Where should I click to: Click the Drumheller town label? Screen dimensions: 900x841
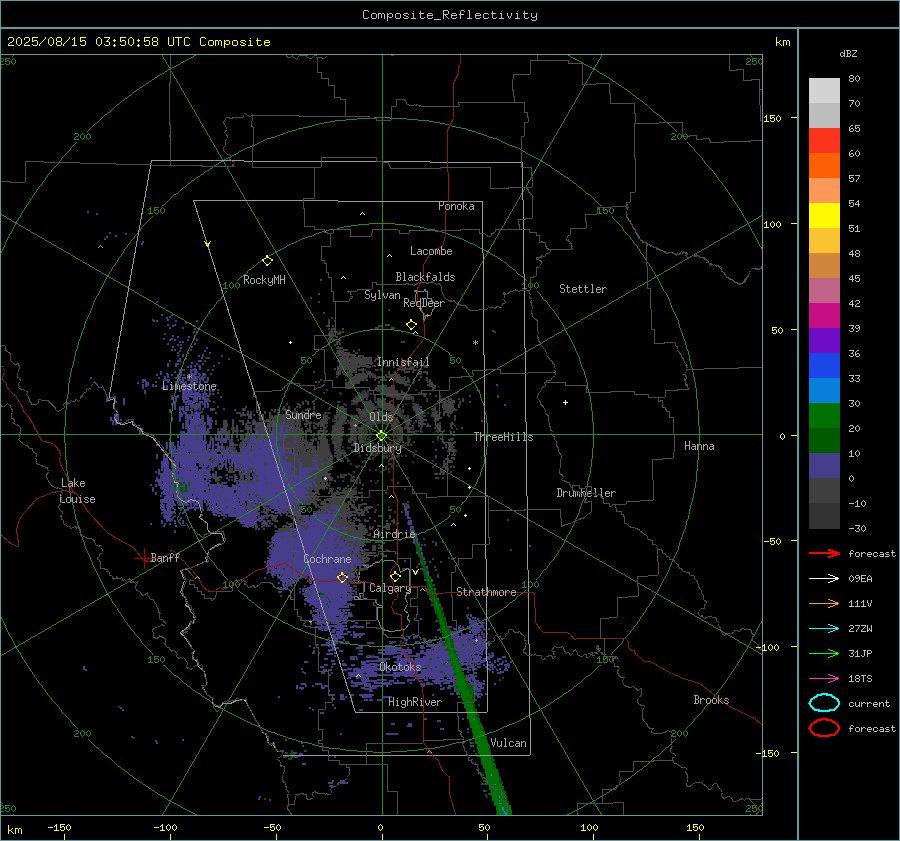tap(586, 493)
